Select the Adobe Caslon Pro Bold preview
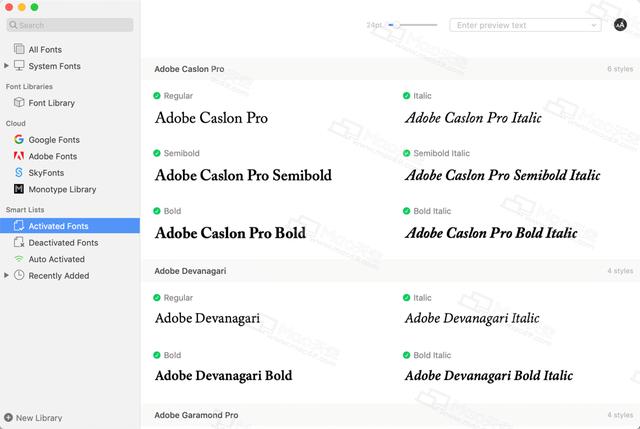Image resolution: width=640 pixels, height=429 pixels. pyautogui.click(x=230, y=233)
